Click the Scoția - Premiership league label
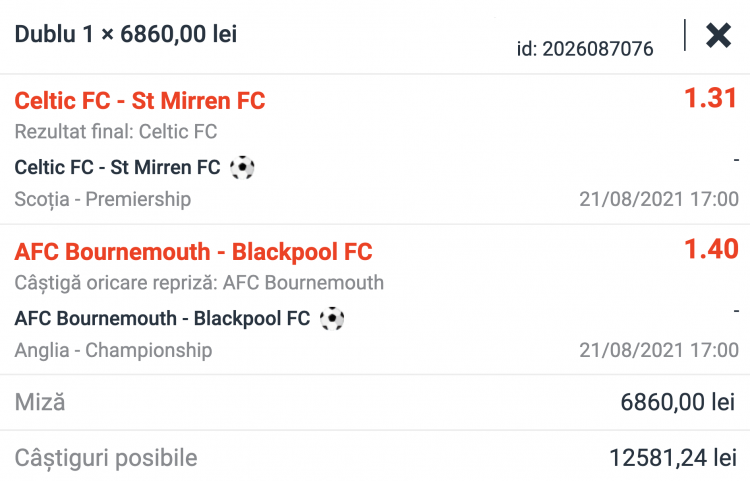 pyautogui.click(x=103, y=199)
